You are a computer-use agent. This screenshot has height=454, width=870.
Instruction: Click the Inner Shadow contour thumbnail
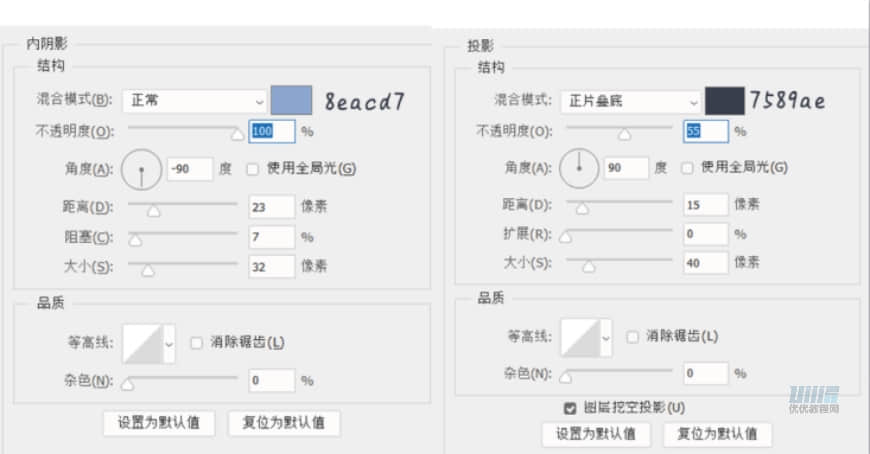click(x=142, y=343)
